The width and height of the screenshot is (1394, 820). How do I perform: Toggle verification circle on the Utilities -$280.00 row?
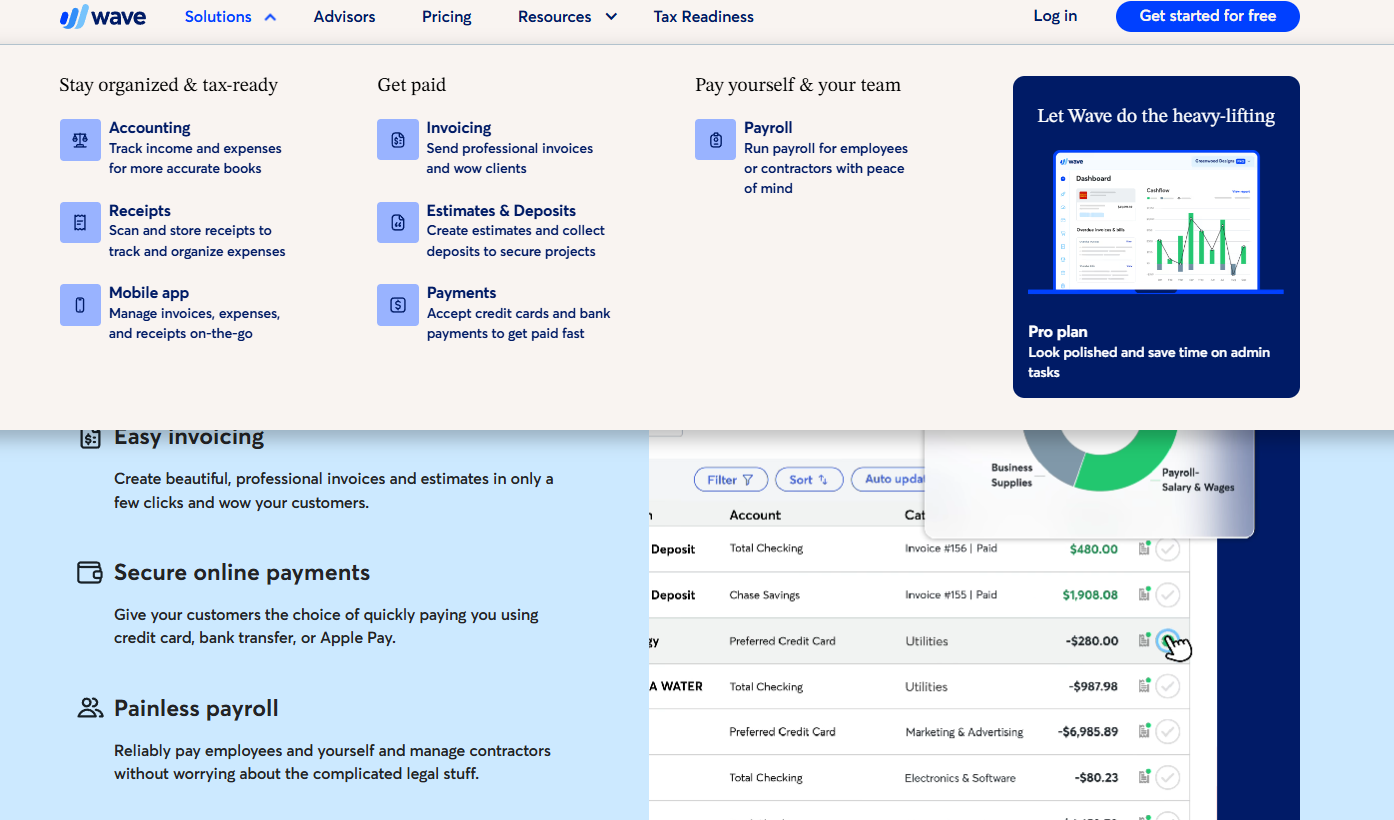[x=1167, y=640]
